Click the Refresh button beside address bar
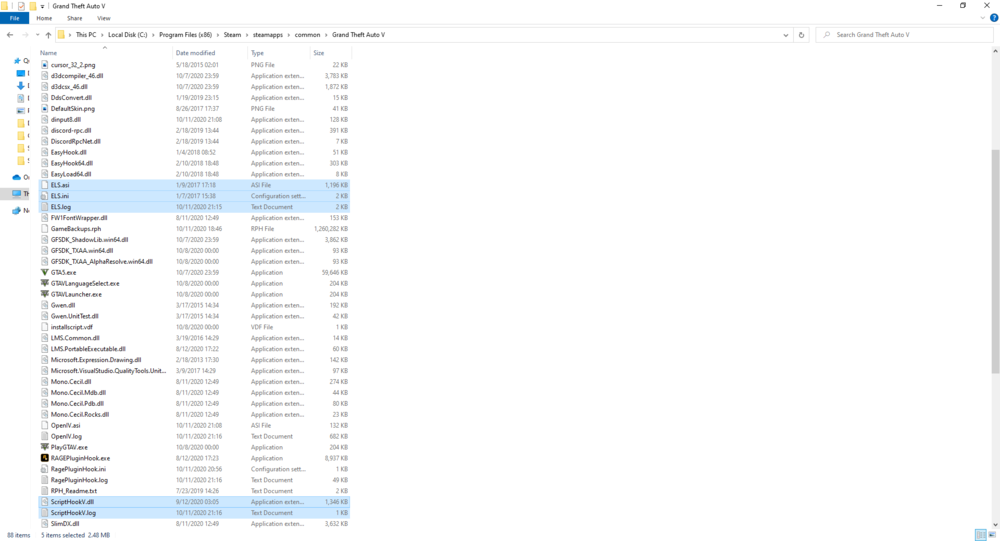Viewport: 1000px width, 541px height. click(802, 35)
